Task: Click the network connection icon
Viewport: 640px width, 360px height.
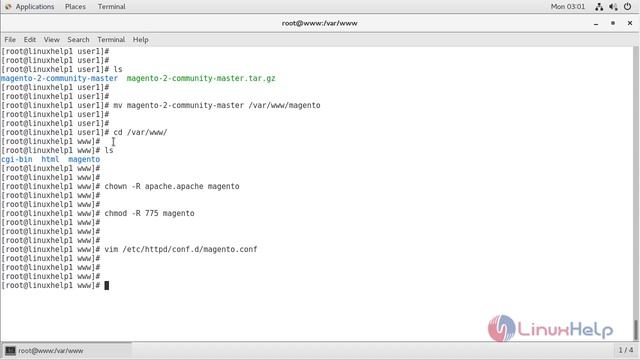Action: 599,7
